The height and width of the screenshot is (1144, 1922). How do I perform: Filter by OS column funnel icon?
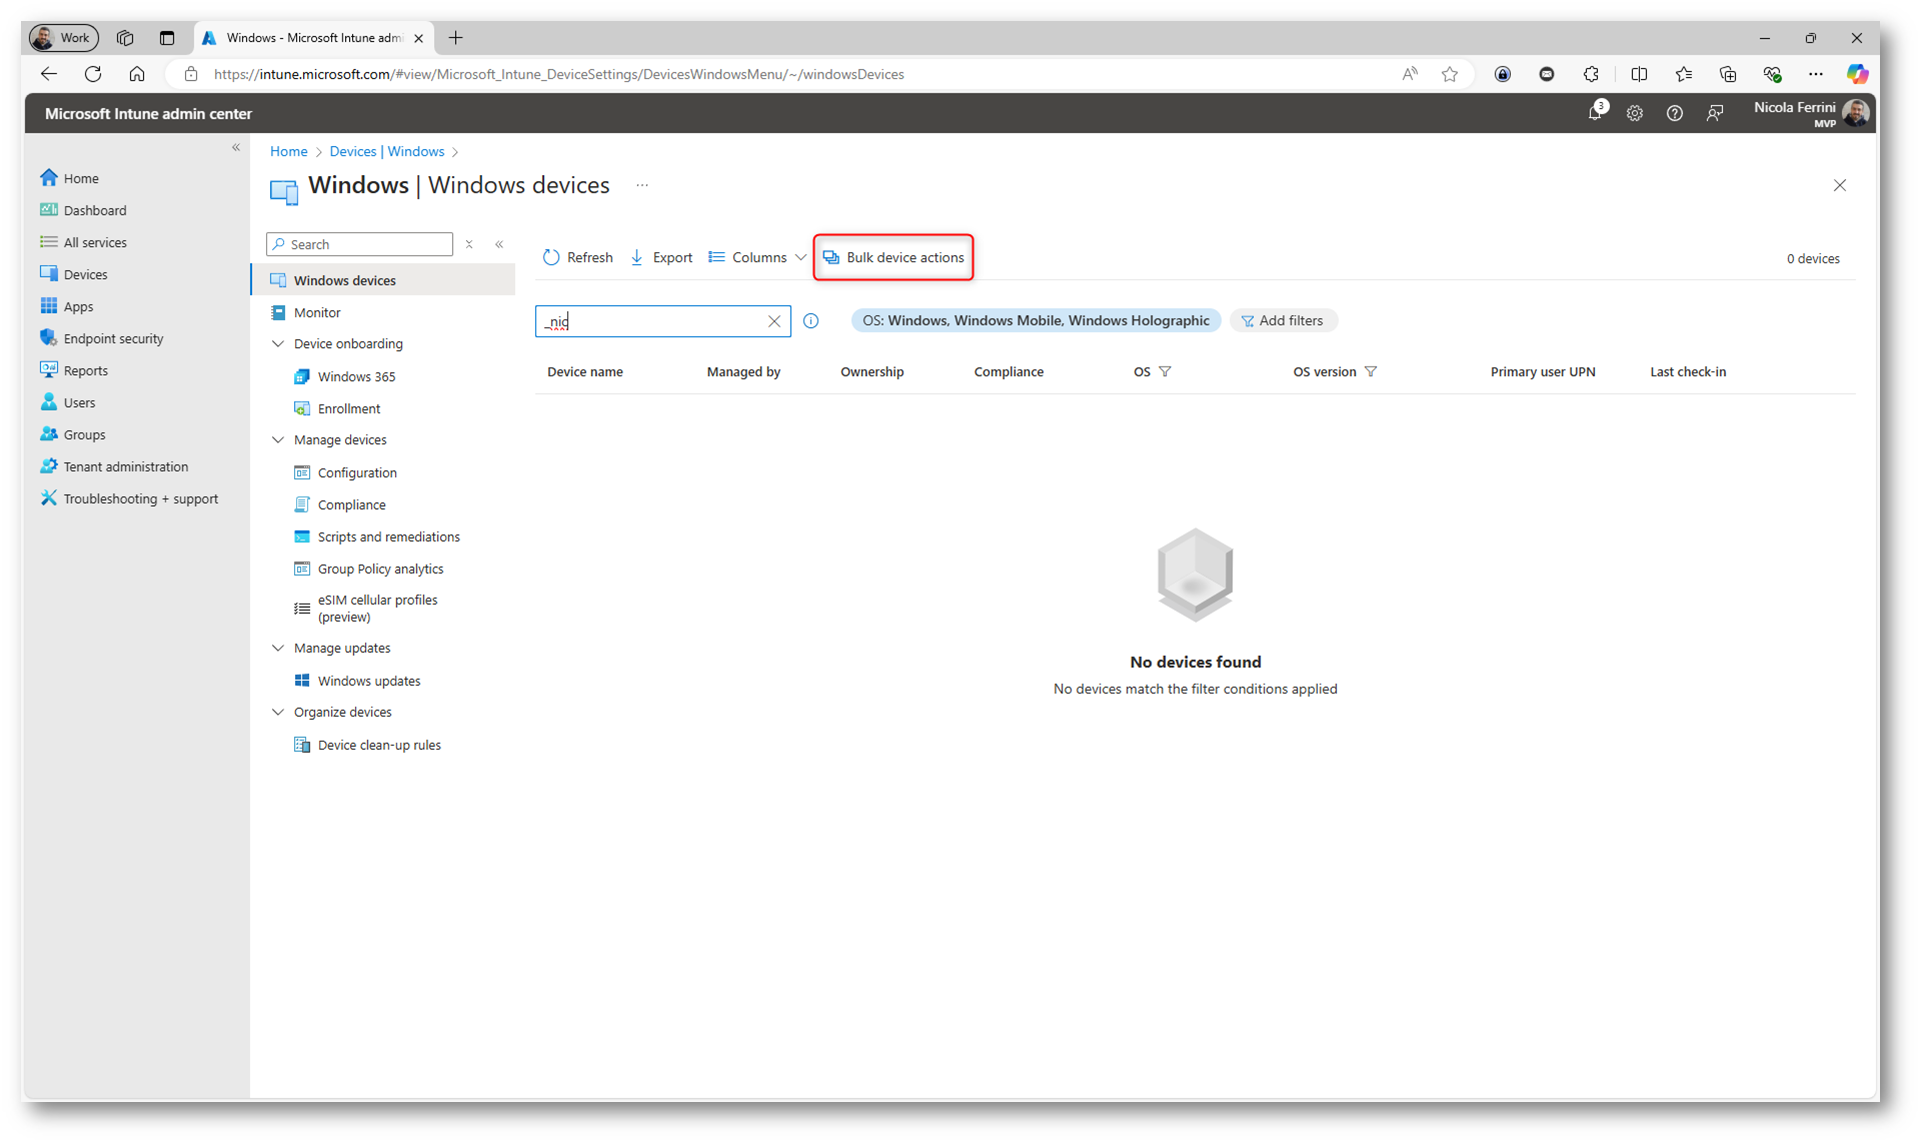coord(1165,372)
